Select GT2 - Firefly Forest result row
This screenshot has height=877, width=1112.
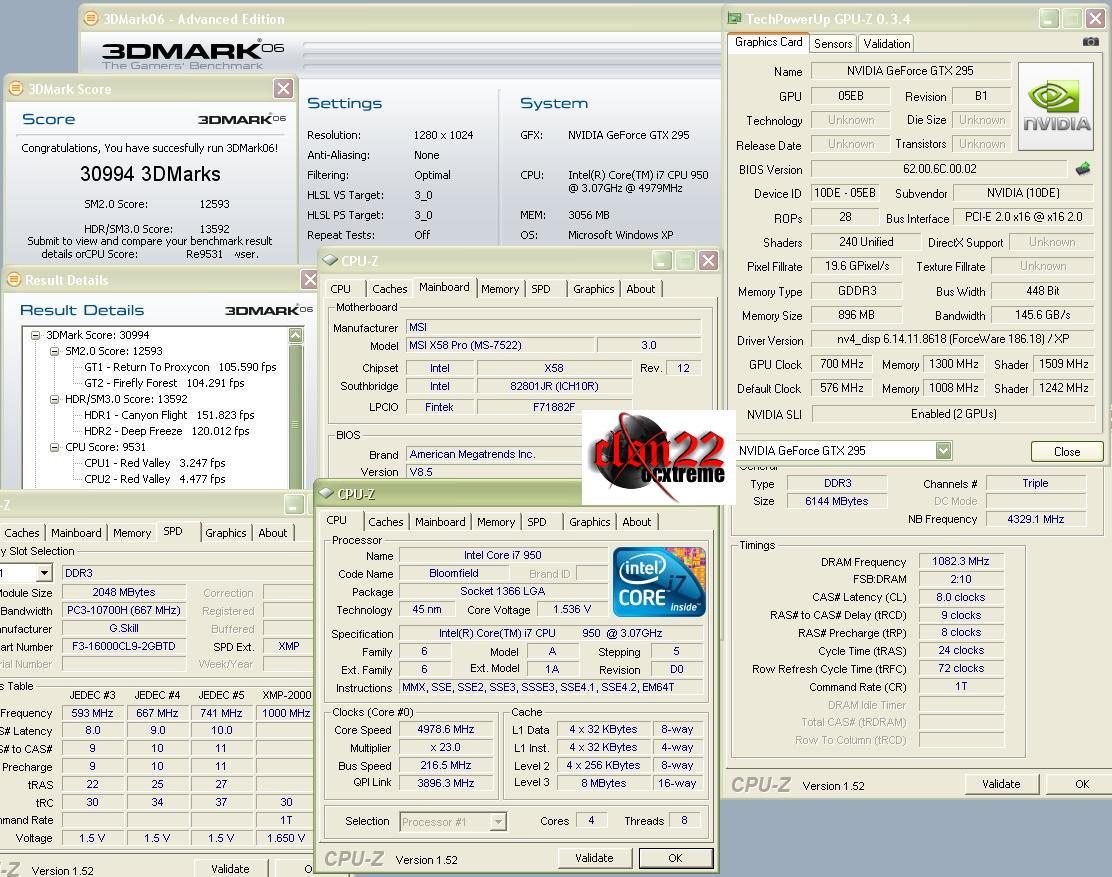click(x=164, y=383)
